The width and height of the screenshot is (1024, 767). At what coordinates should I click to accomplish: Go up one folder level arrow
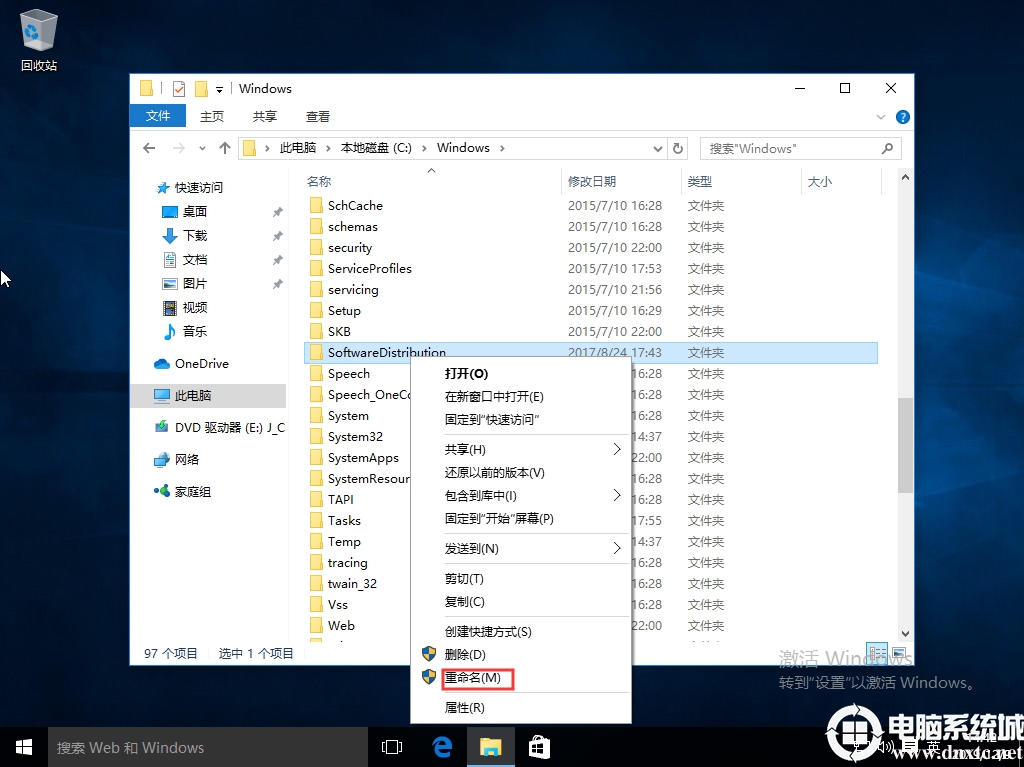point(225,148)
